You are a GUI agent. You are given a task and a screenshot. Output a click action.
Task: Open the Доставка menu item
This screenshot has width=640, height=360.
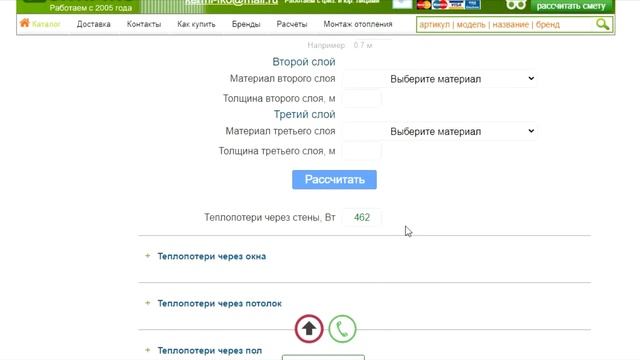click(93, 24)
